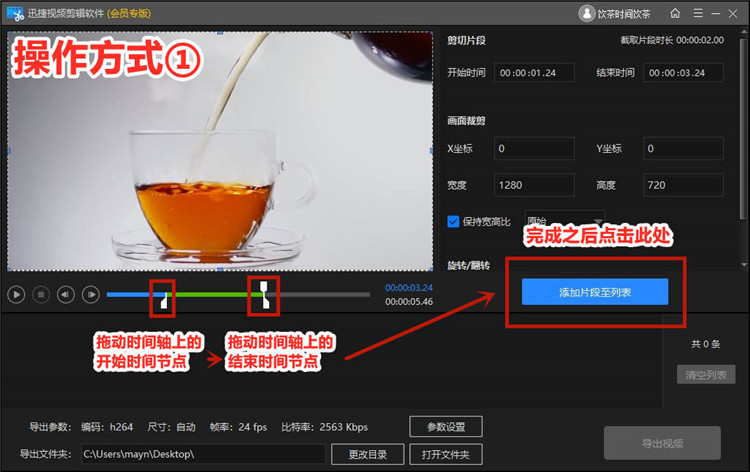Click the 帧率: 24 fps text

(238, 427)
